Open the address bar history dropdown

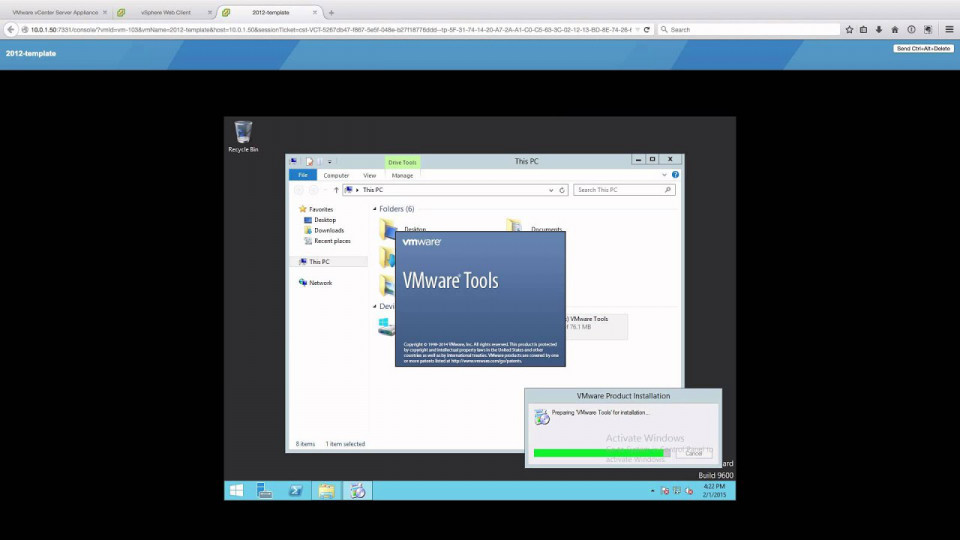coord(551,190)
